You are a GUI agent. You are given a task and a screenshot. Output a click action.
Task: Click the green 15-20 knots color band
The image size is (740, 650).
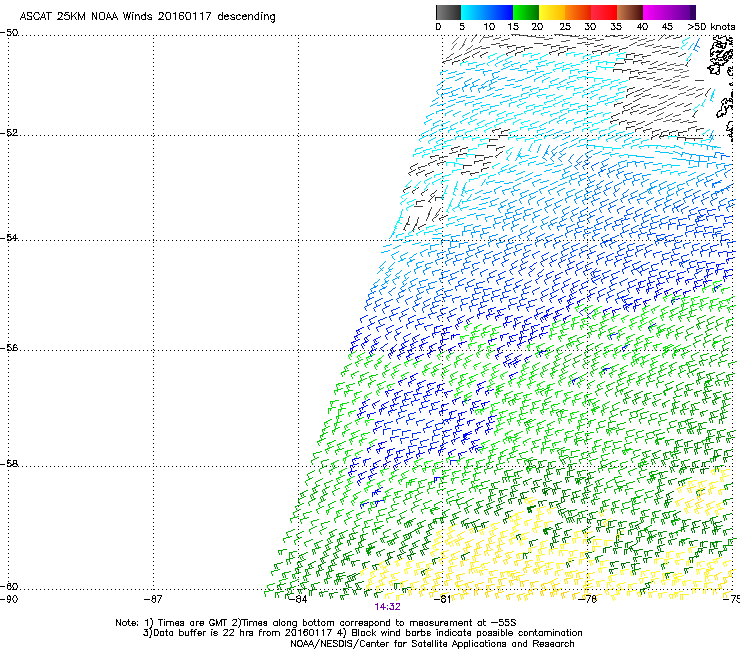[x=526, y=12]
